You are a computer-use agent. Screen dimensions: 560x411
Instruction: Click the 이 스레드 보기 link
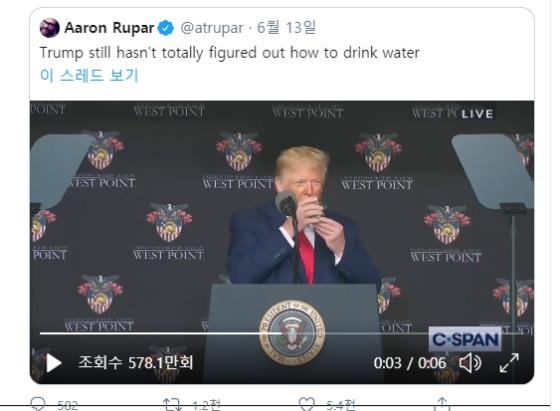89,75
